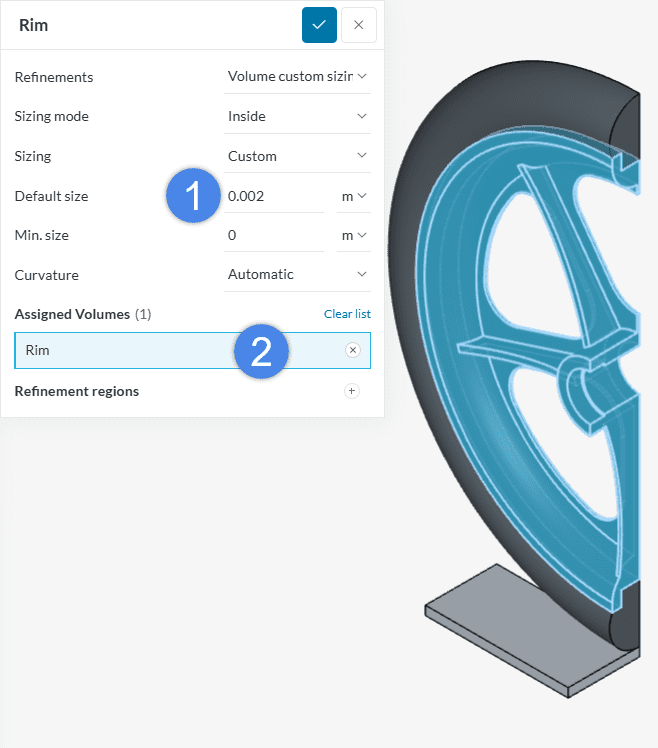Select the Rim entry in Assigned Volumes

tap(120, 351)
